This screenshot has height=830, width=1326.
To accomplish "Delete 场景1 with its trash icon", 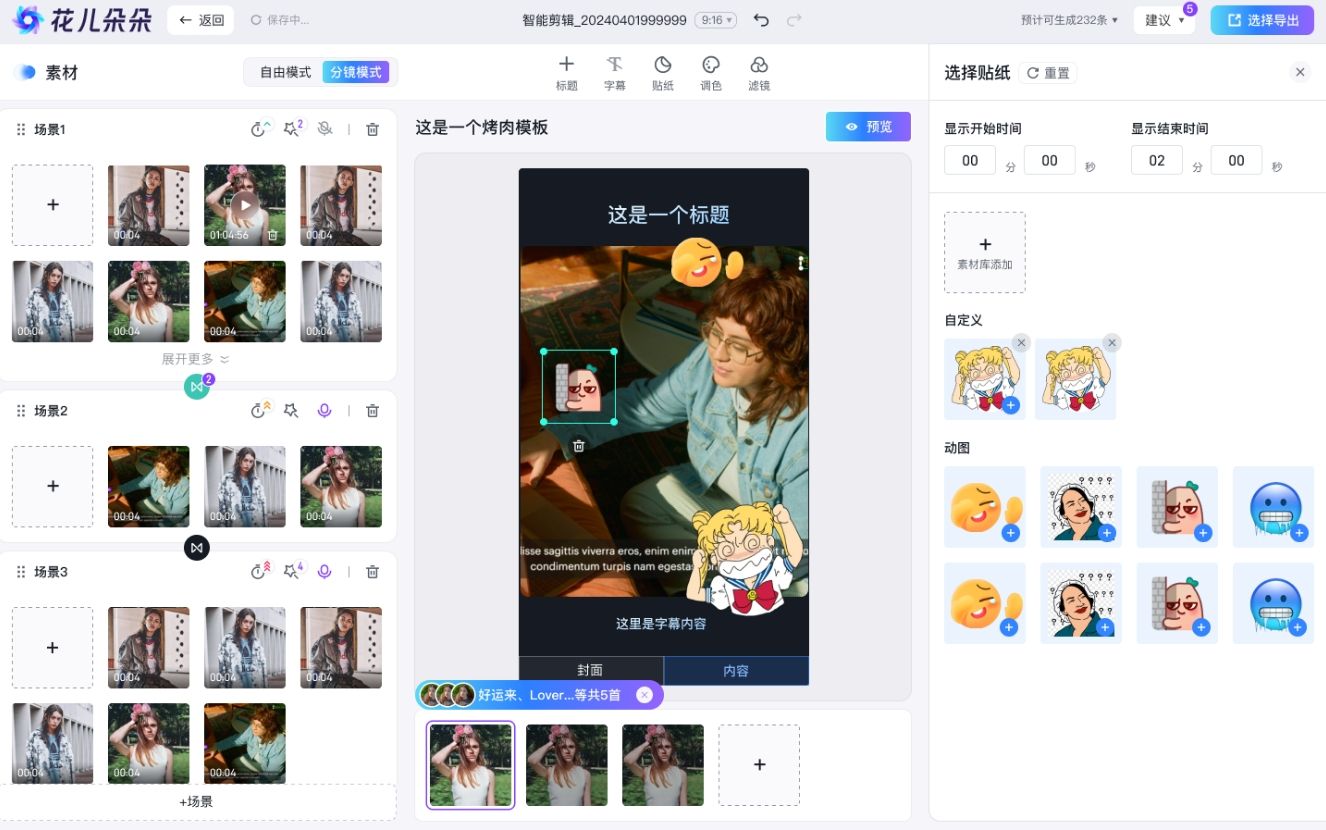I will (372, 129).
